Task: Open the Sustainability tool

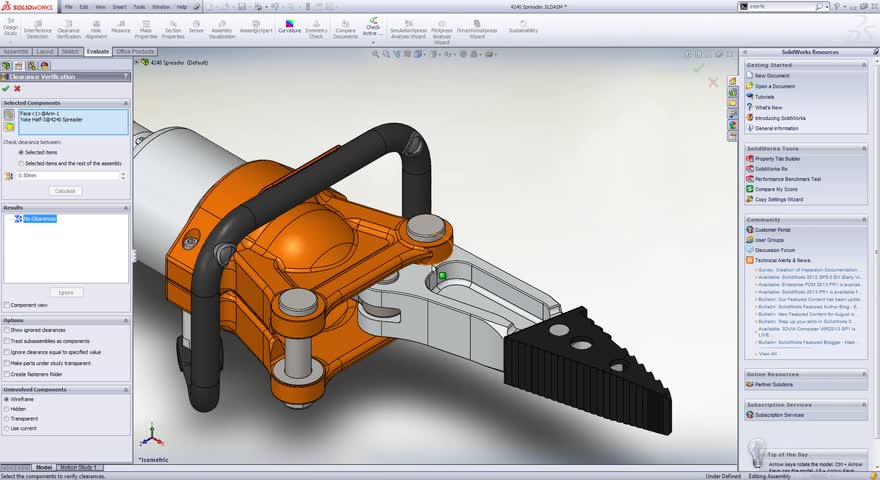Action: (522, 27)
